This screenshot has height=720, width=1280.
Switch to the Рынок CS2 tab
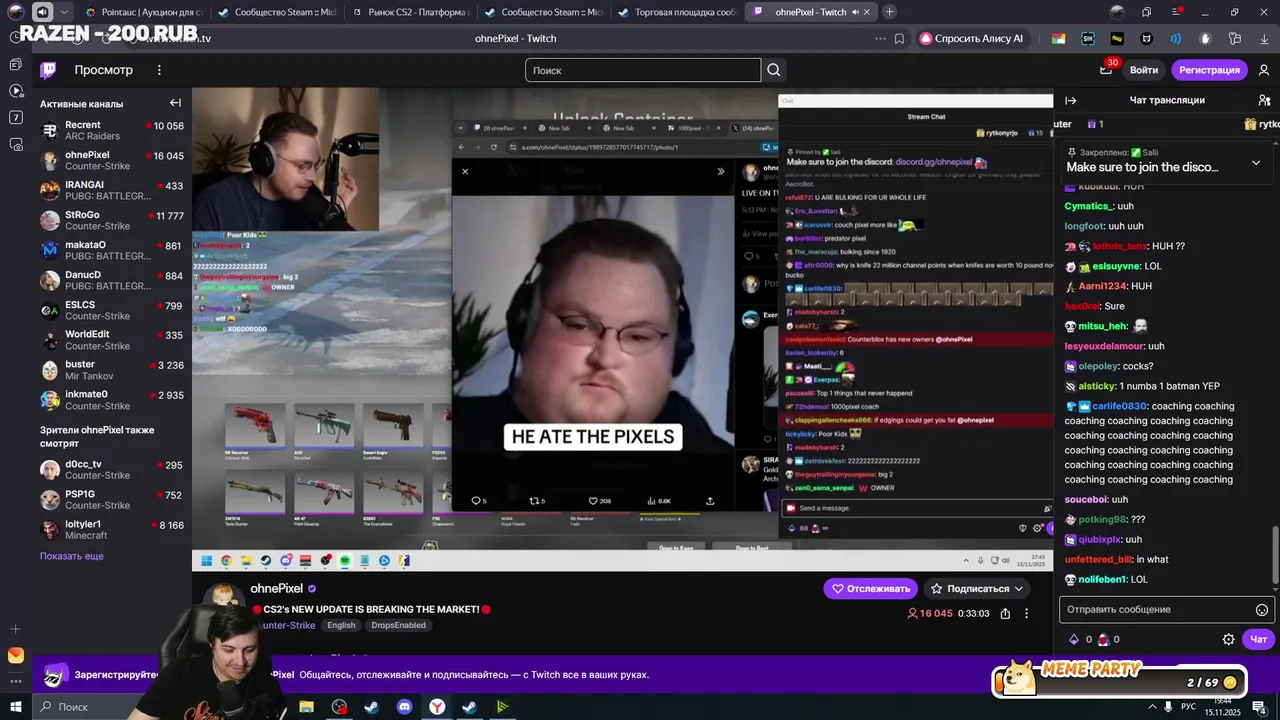click(410, 12)
